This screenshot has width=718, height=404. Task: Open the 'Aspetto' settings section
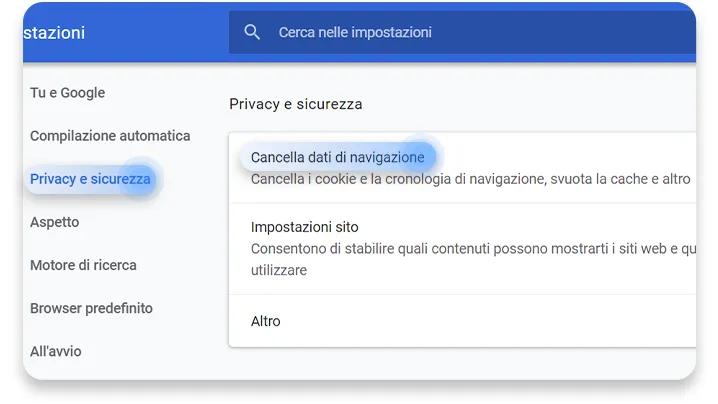(54, 222)
